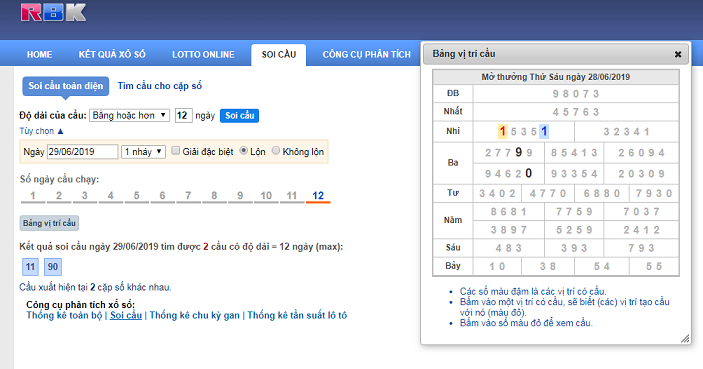Select day 7 on cầu chạy scale
Image resolution: width=703 pixels, height=369 pixels.
(188, 196)
